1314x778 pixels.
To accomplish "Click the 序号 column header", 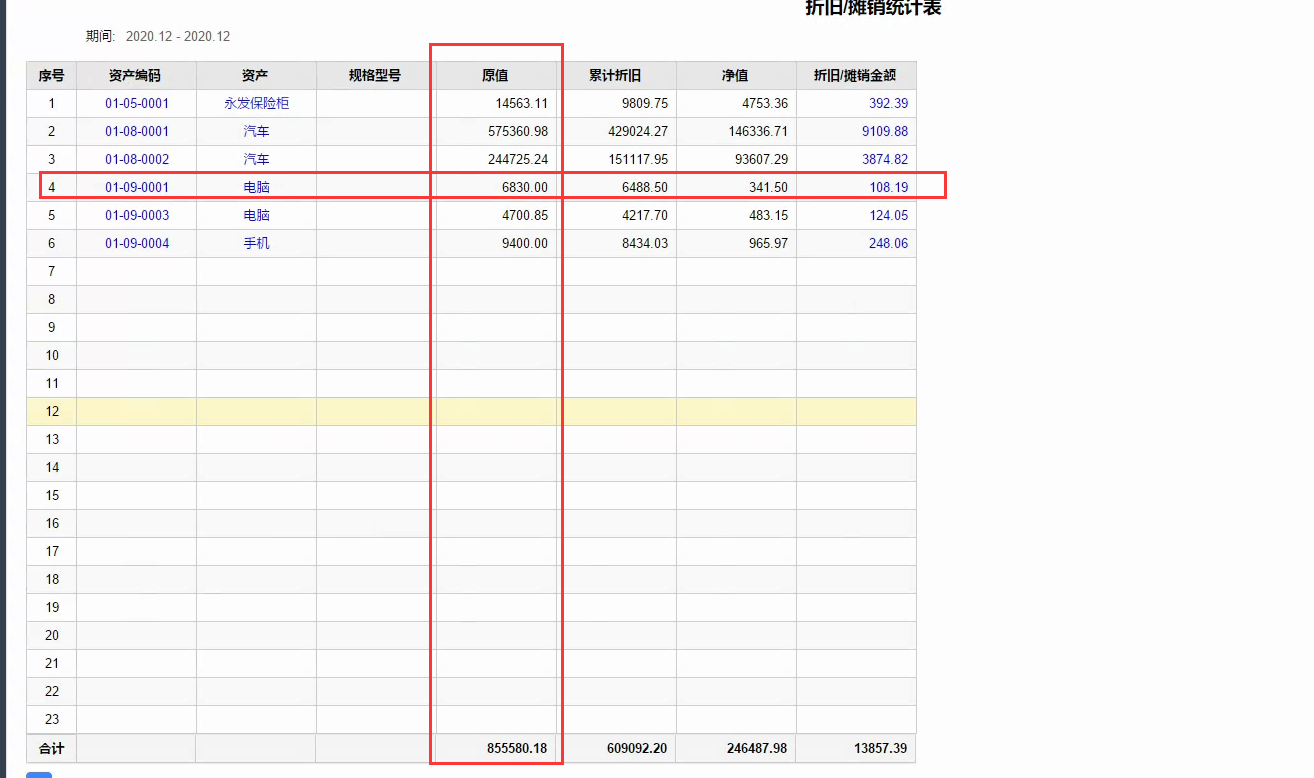I will click(52, 76).
